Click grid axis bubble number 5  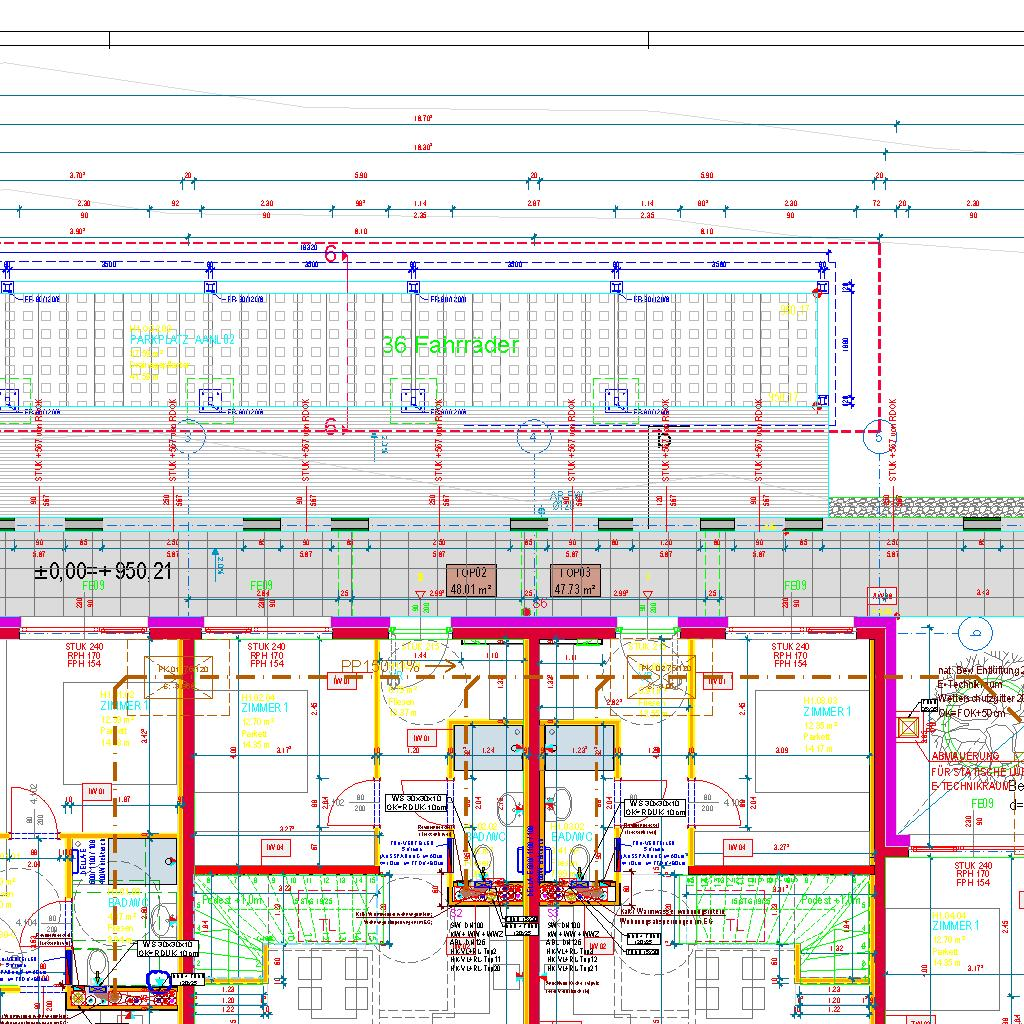pos(878,437)
